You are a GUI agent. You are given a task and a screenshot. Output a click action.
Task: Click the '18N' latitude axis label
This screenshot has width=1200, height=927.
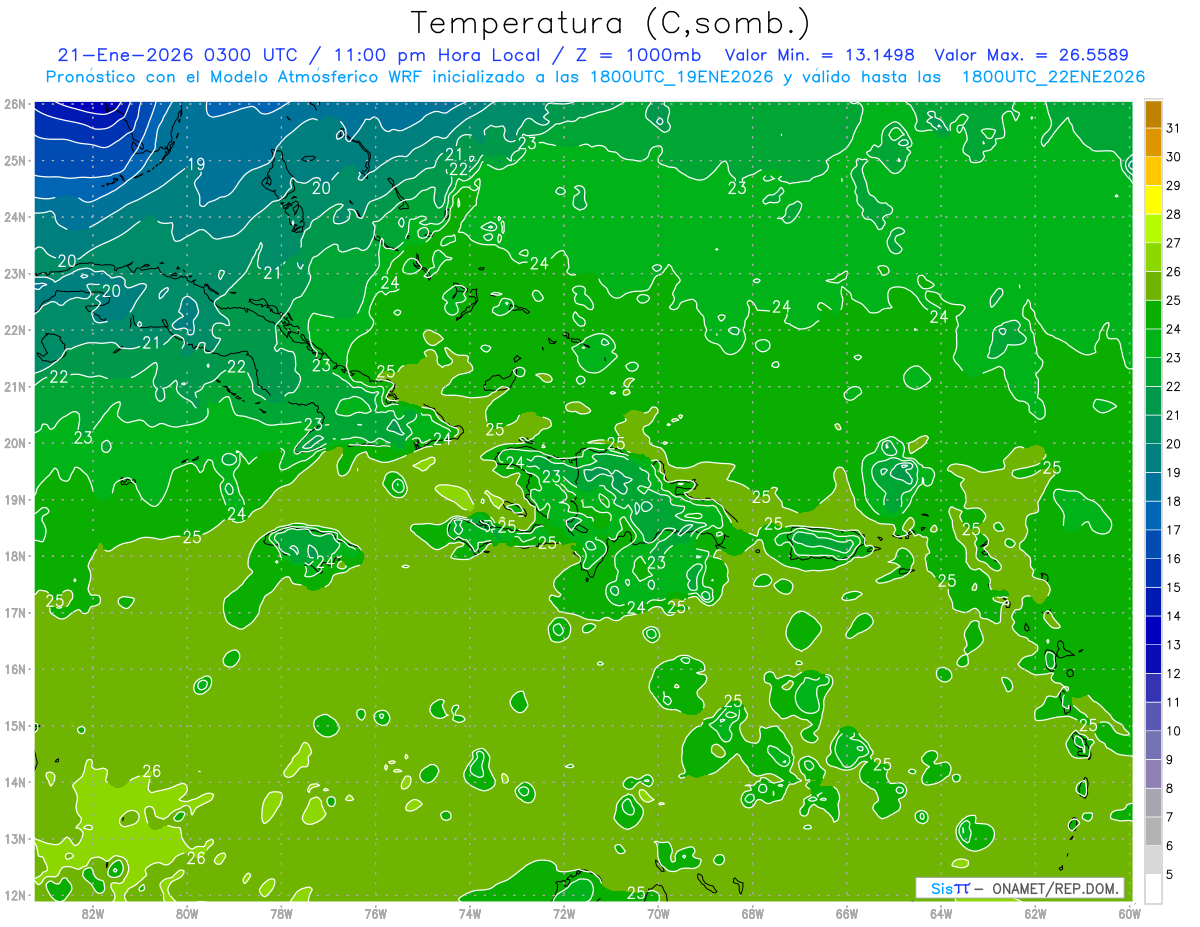click(15, 556)
